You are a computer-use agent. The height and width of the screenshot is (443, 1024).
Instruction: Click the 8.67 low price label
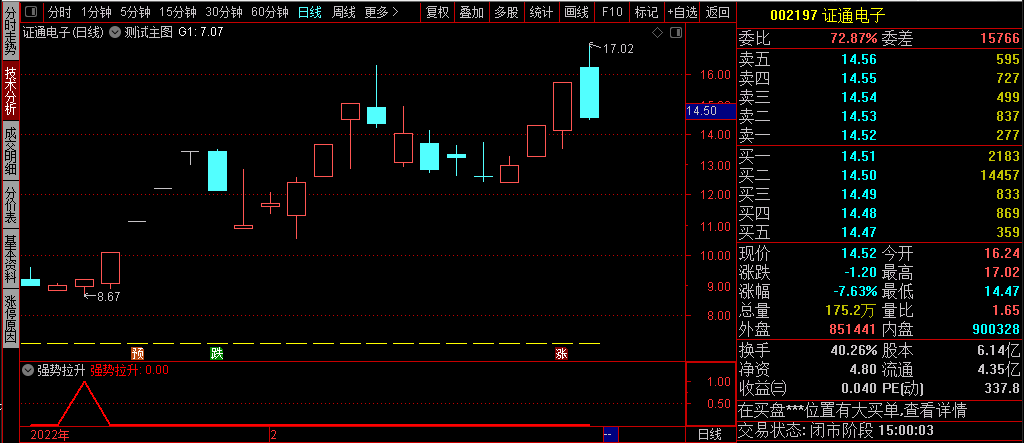pyautogui.click(x=109, y=296)
